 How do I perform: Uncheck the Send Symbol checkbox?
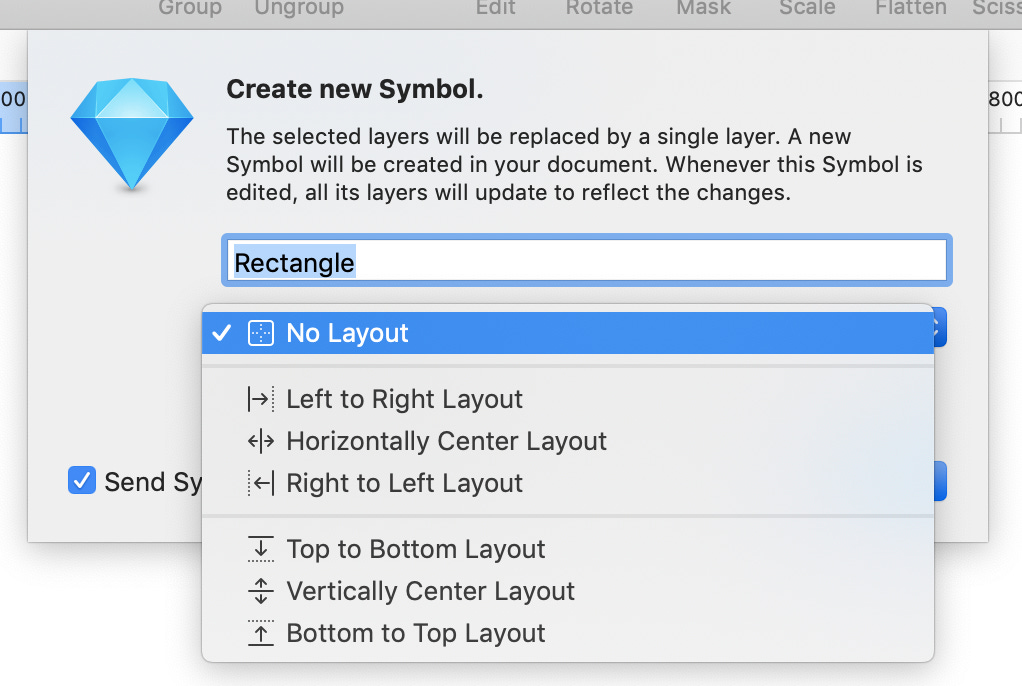click(81, 481)
